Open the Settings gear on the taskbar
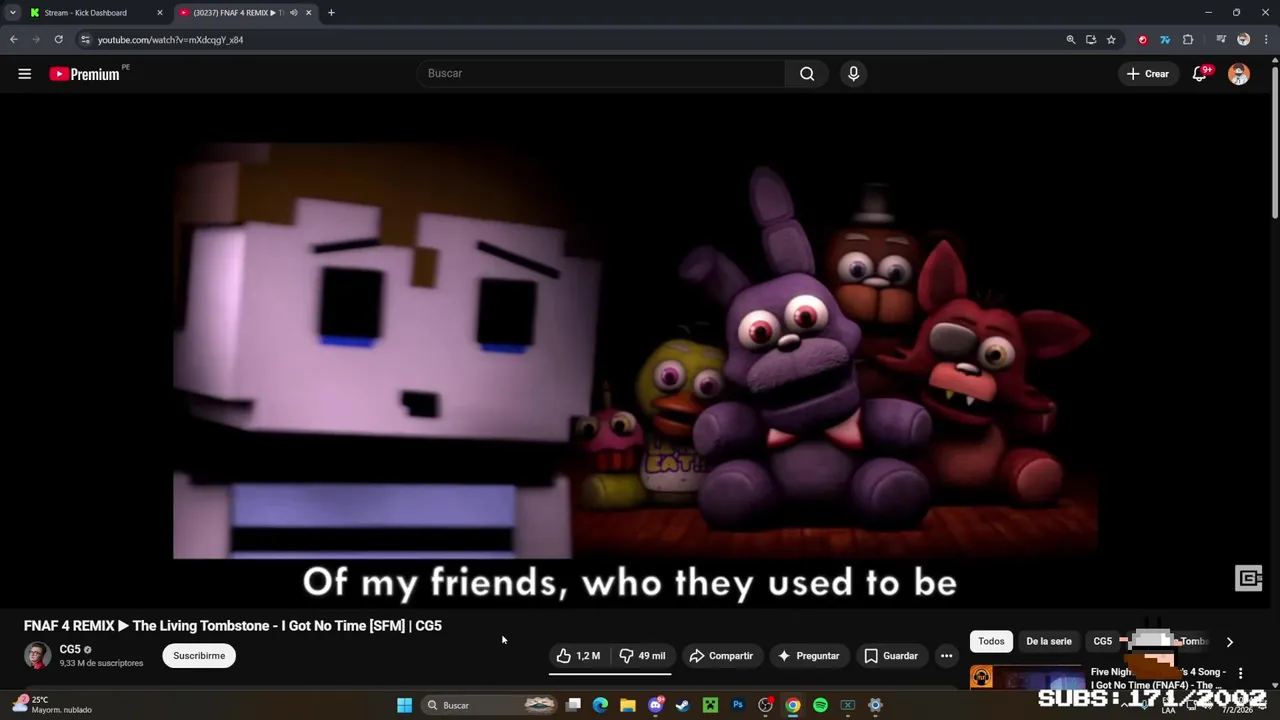 pos(875,705)
